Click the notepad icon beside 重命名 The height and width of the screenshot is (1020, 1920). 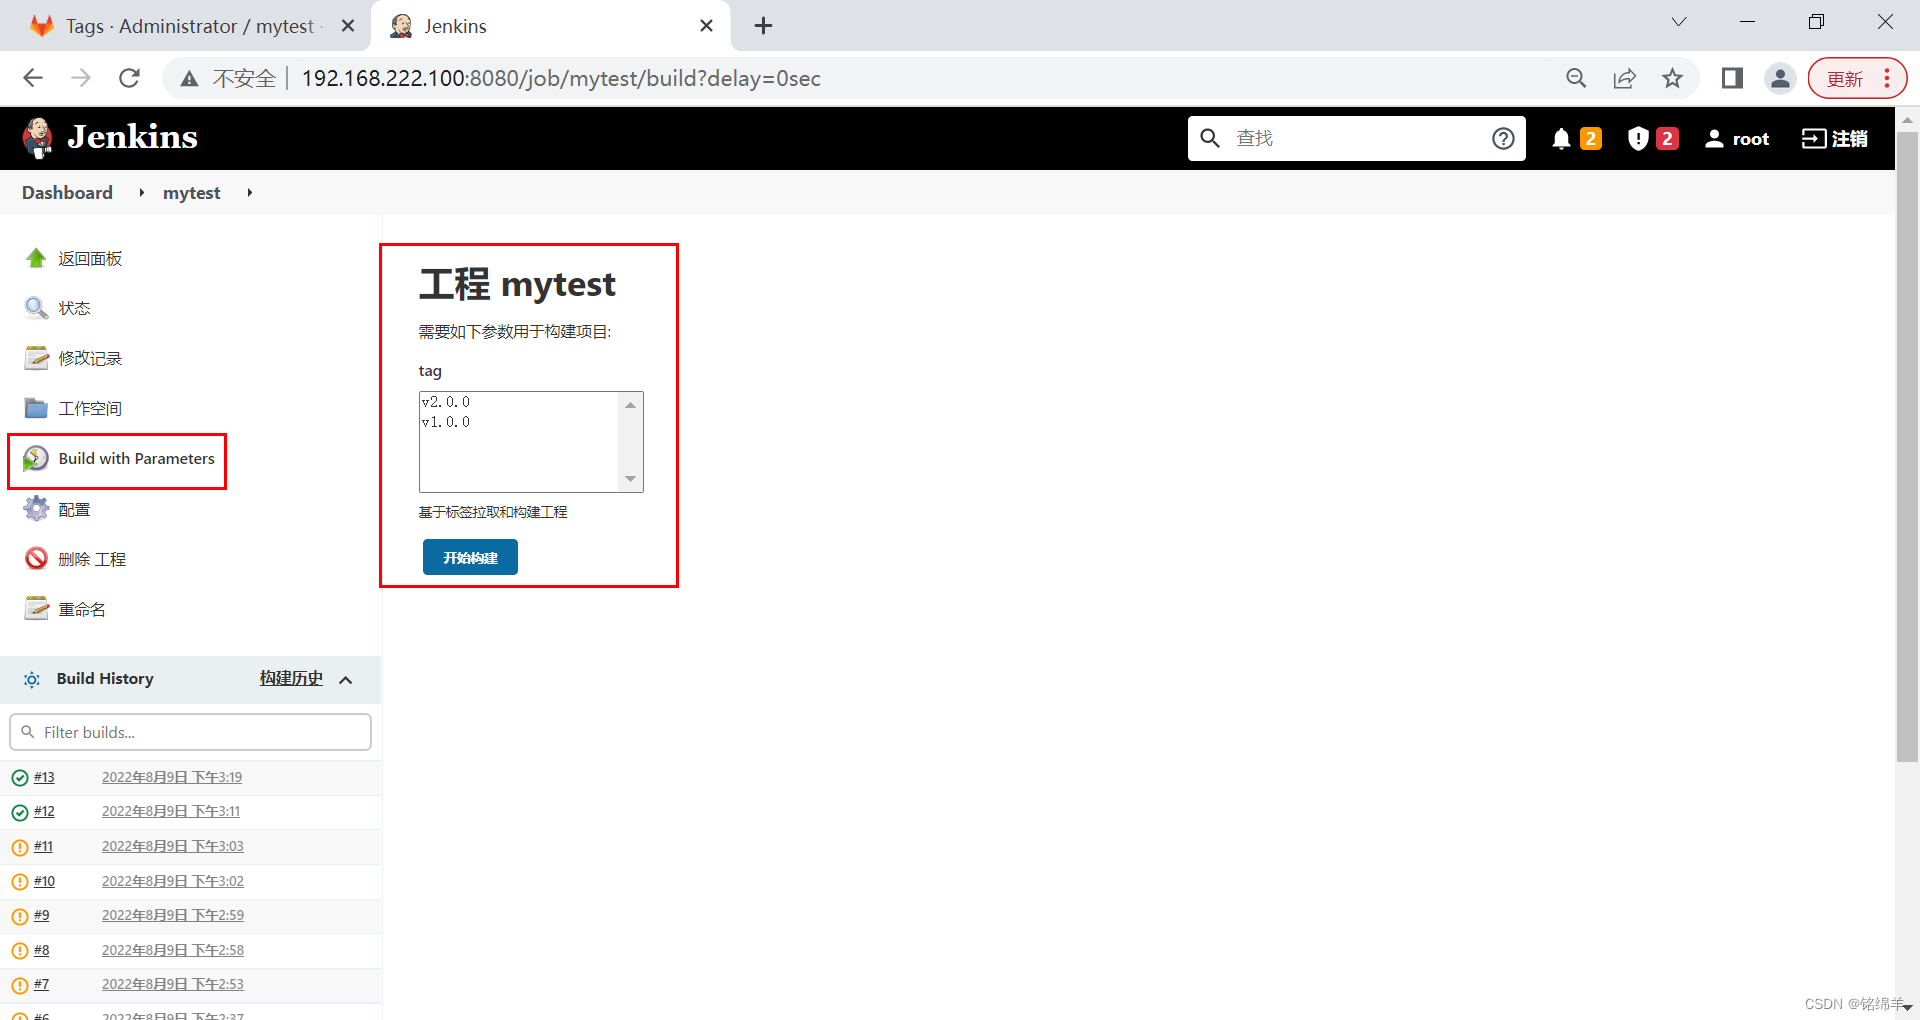pyautogui.click(x=36, y=608)
